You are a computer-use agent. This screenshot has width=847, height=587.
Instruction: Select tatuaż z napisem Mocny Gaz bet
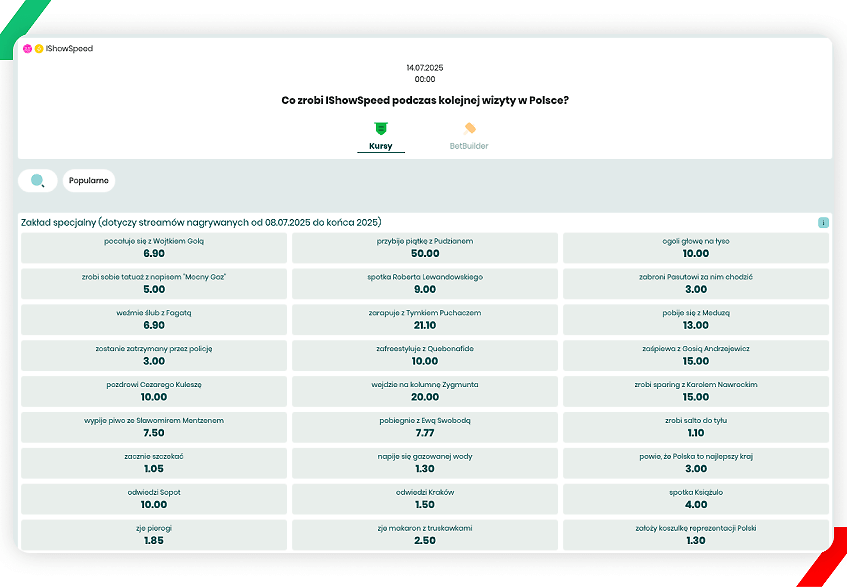pyautogui.click(x=154, y=284)
